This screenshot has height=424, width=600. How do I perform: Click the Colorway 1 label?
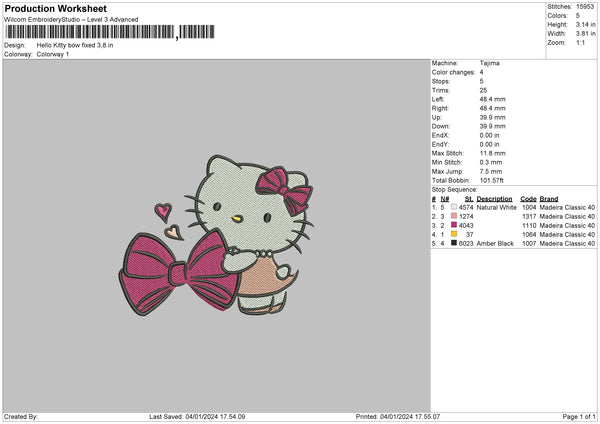52,54
